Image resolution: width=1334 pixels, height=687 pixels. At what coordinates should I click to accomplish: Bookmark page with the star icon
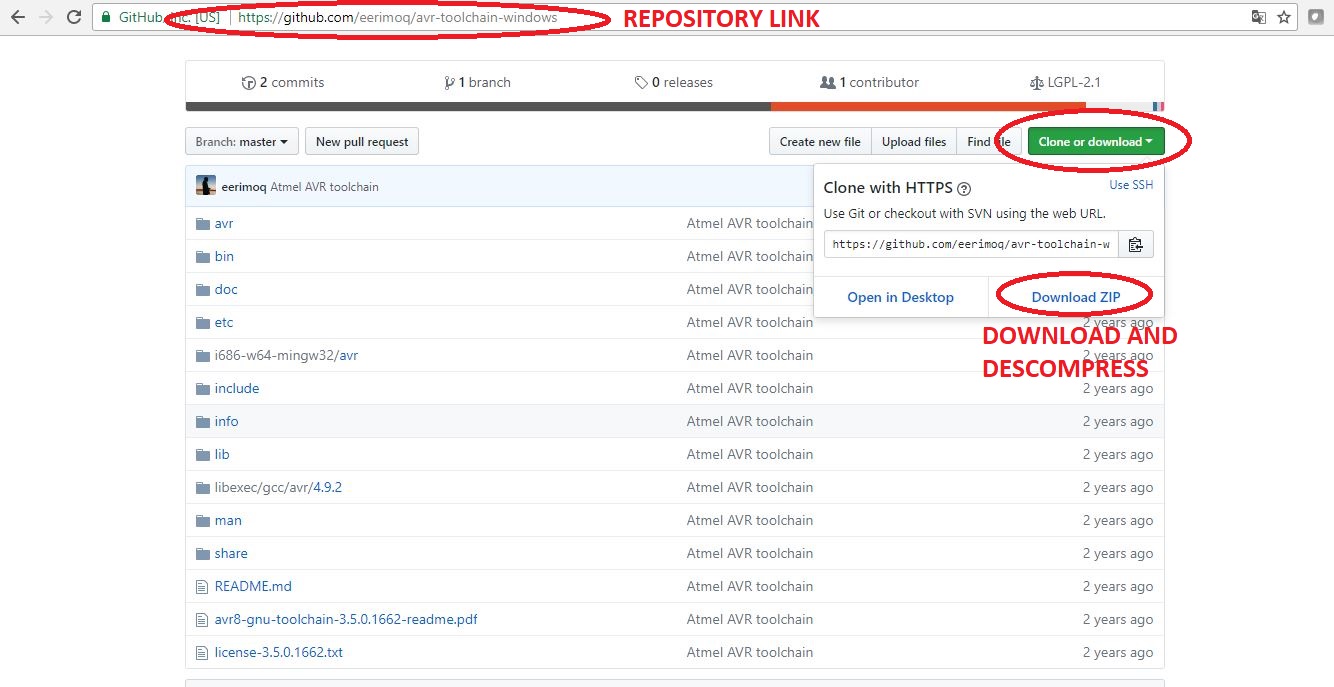click(1284, 17)
